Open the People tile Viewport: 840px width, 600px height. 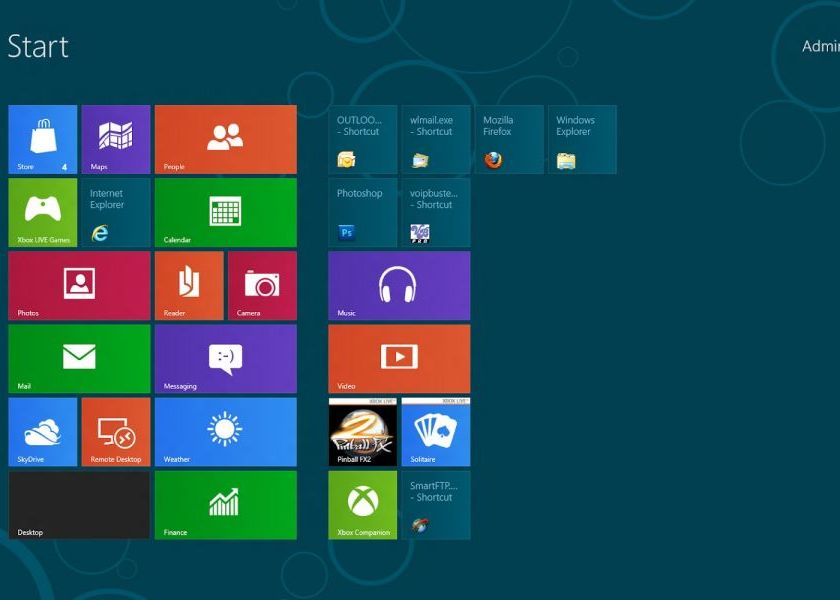(225, 139)
